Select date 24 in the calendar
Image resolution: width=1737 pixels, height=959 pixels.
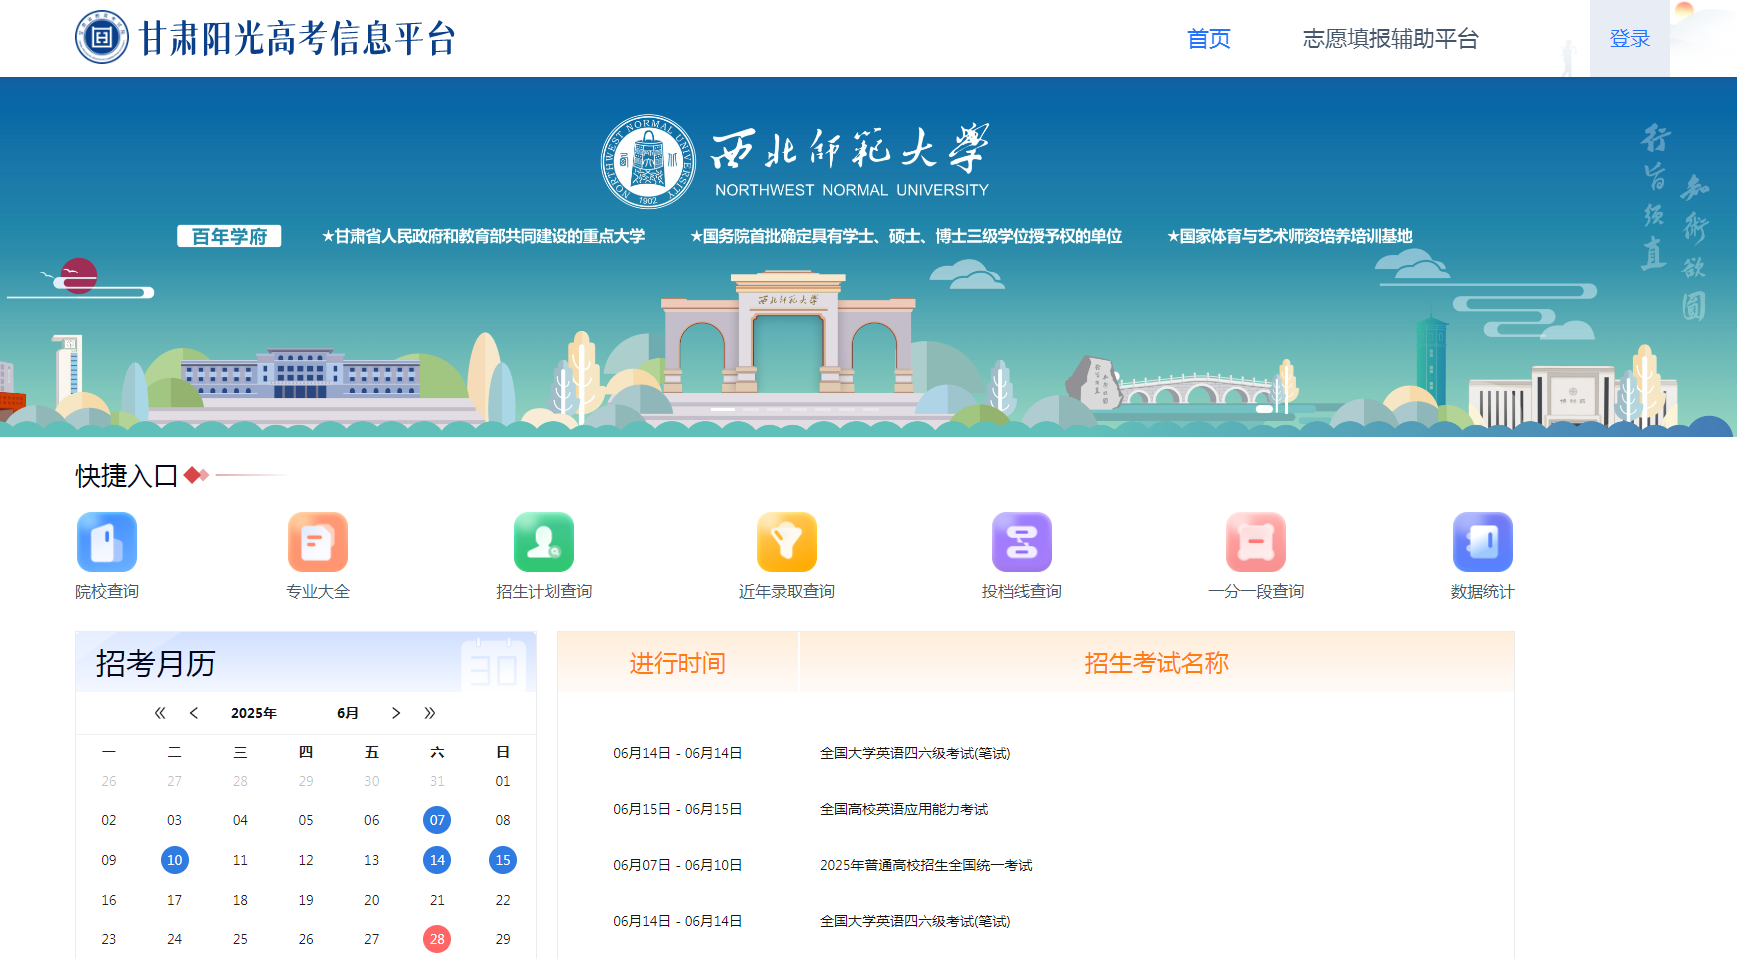[175, 939]
